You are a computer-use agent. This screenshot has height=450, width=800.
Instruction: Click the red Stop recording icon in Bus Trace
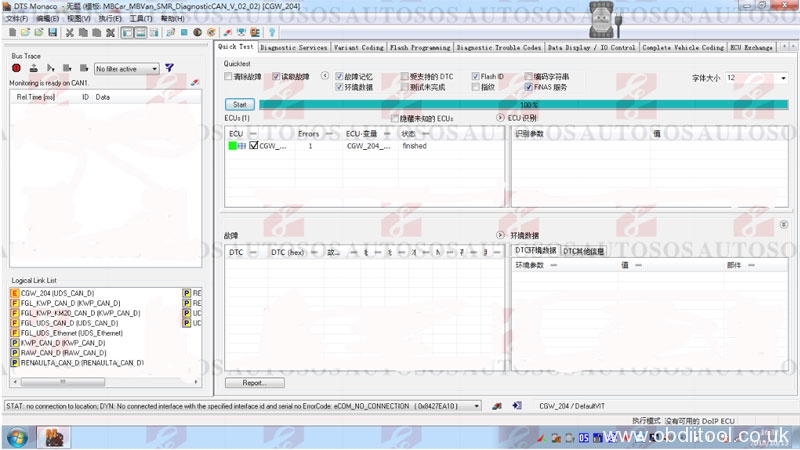click(x=16, y=68)
